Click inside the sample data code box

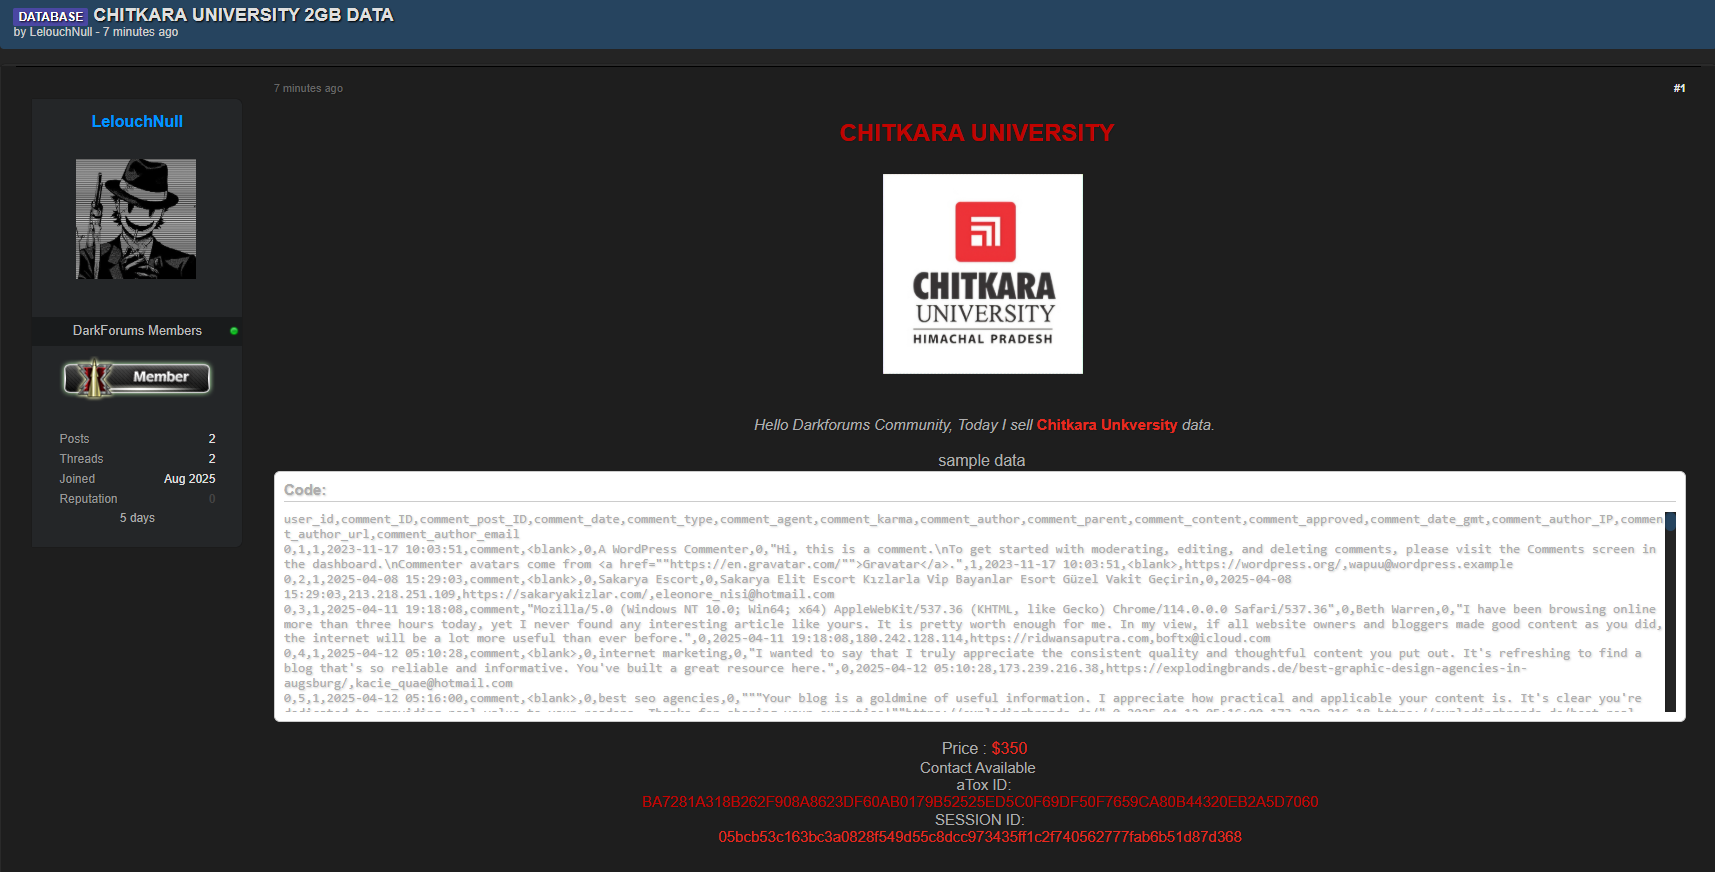(970, 610)
